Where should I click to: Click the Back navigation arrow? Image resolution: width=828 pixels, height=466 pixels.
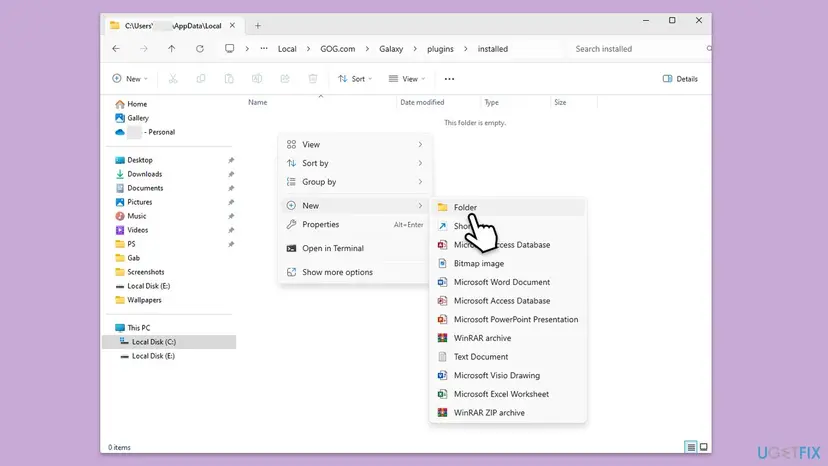(116, 49)
